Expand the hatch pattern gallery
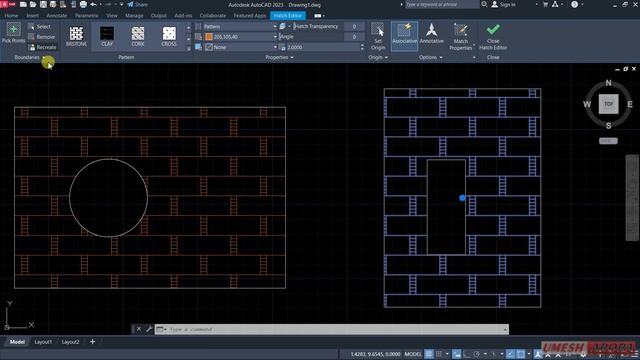 tap(188, 48)
